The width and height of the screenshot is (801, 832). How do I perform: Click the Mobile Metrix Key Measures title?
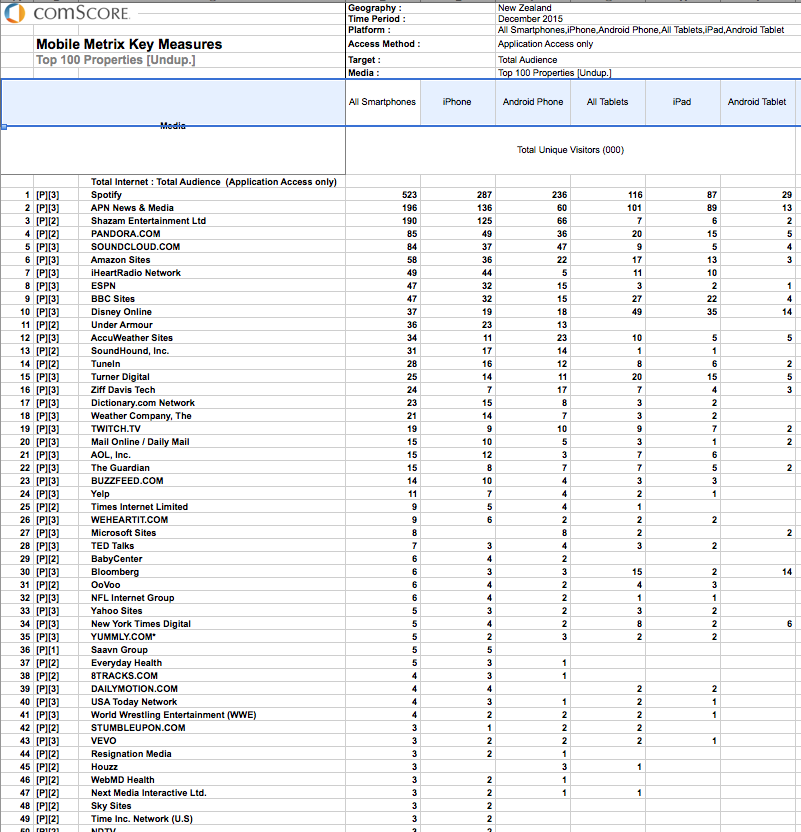coord(129,45)
